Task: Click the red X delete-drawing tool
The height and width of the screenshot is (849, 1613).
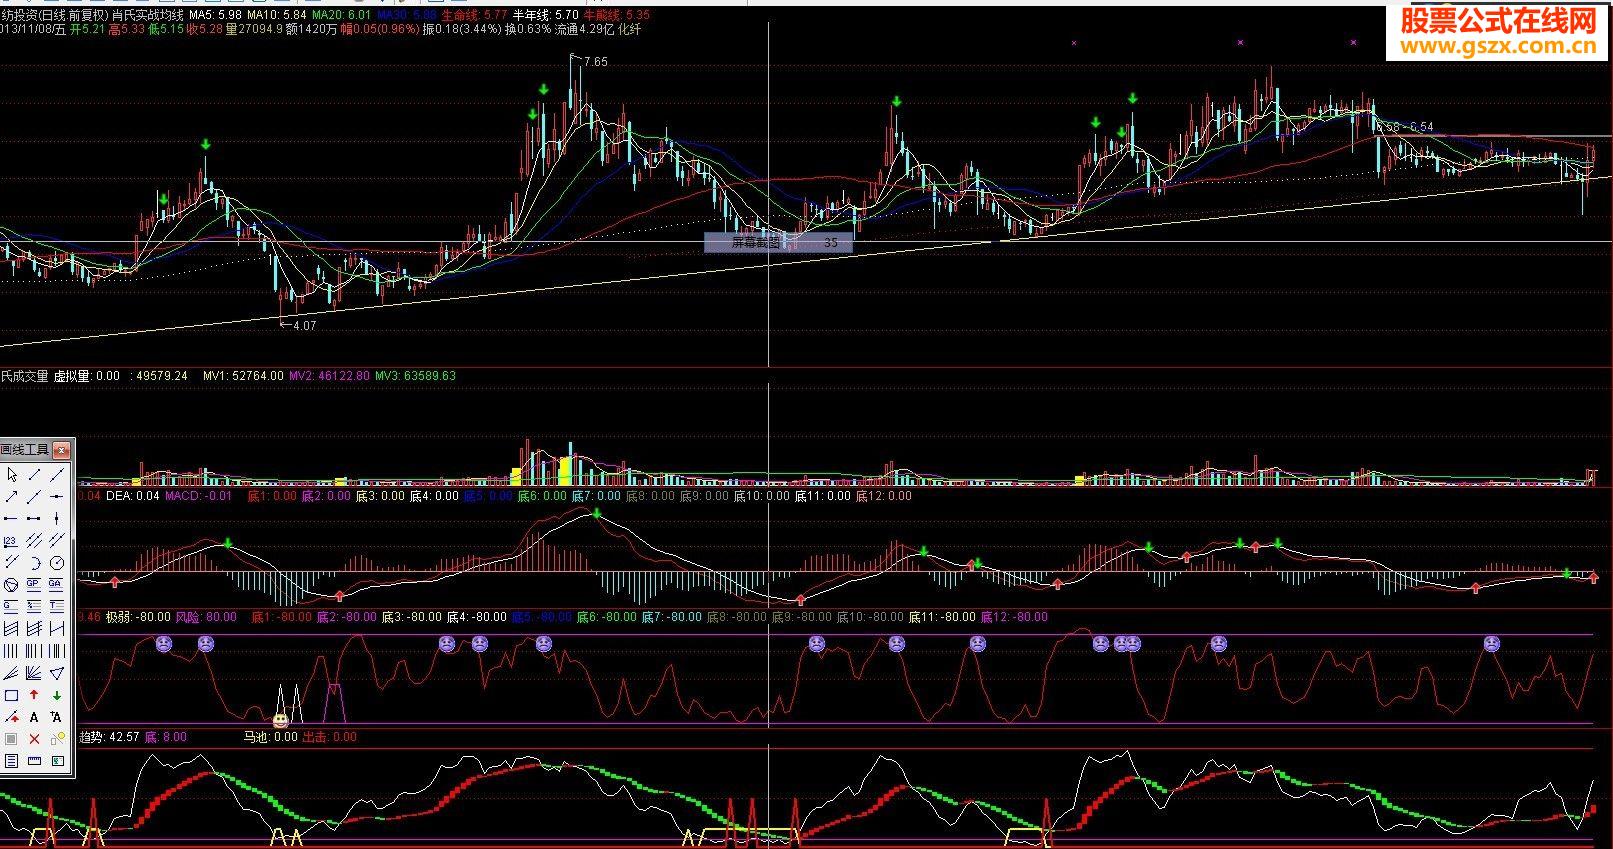Action: pyautogui.click(x=34, y=738)
